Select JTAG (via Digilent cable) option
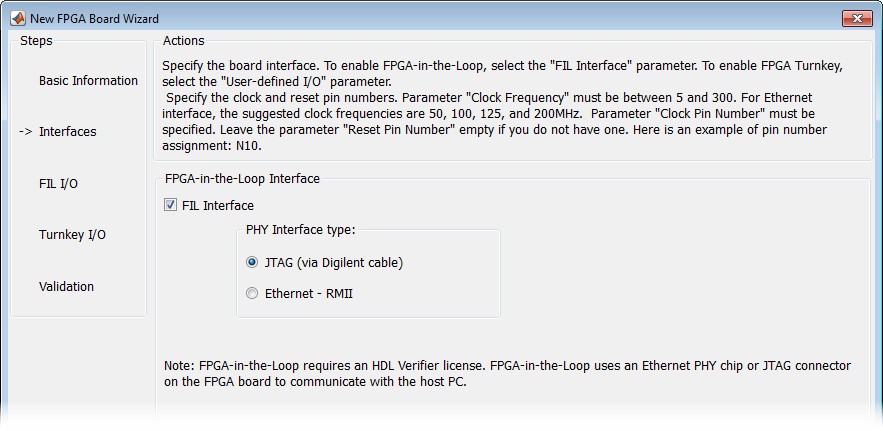883x431 pixels. (252, 263)
